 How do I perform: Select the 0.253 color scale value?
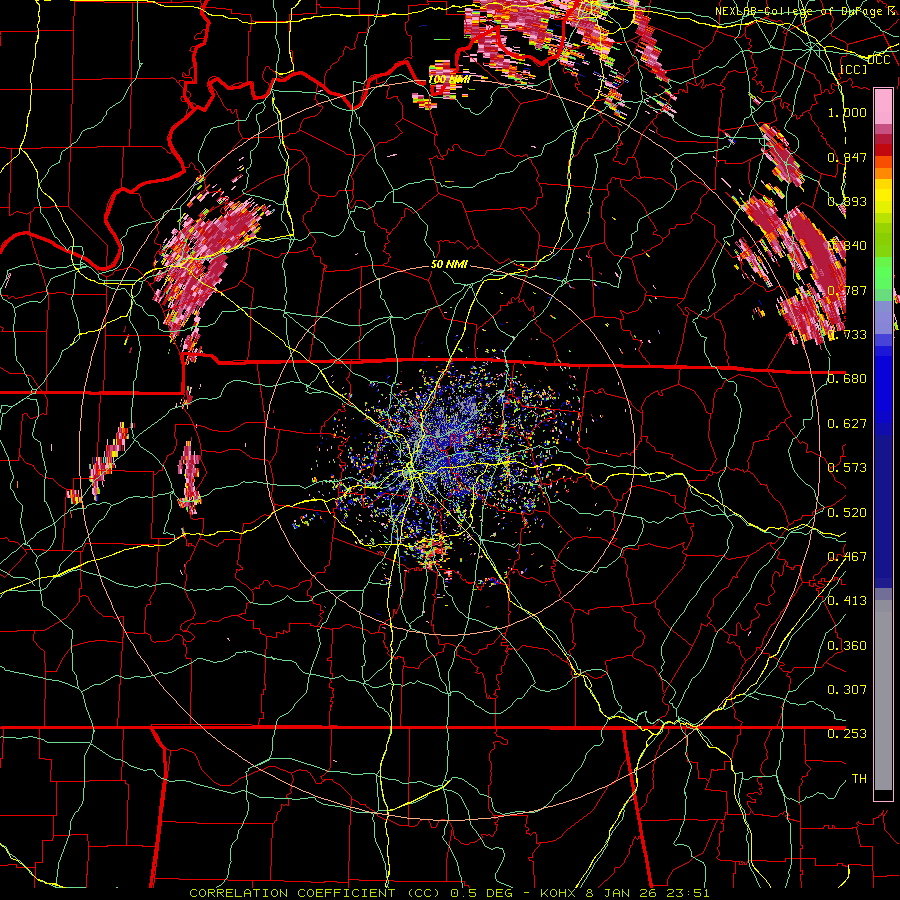[847, 734]
